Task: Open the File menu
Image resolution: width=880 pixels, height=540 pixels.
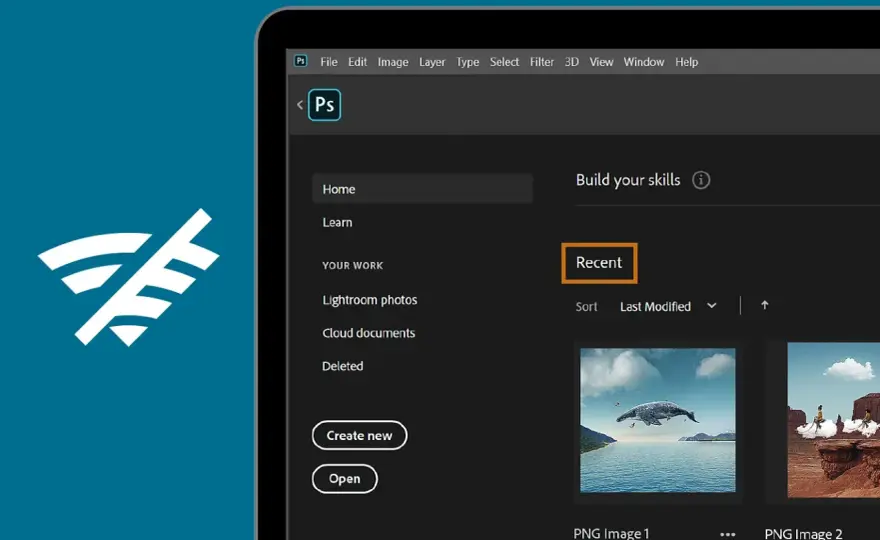Action: coord(329,62)
